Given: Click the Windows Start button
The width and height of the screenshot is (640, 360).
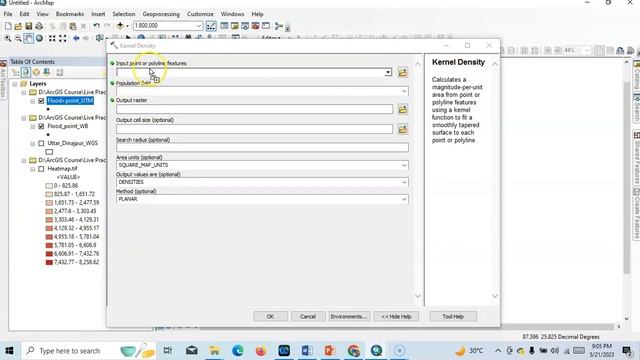Looking at the screenshot, I should (x=9, y=351).
